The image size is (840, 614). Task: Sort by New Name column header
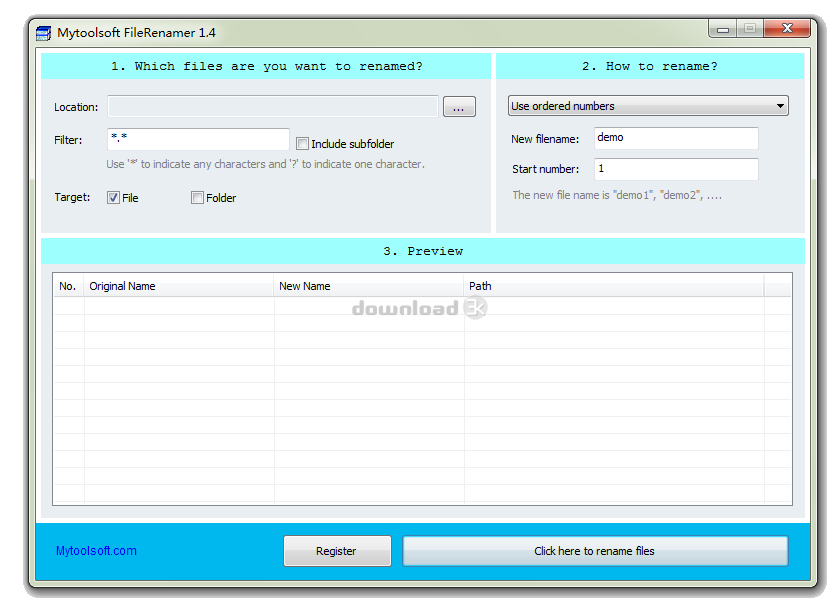pyautogui.click(x=369, y=286)
